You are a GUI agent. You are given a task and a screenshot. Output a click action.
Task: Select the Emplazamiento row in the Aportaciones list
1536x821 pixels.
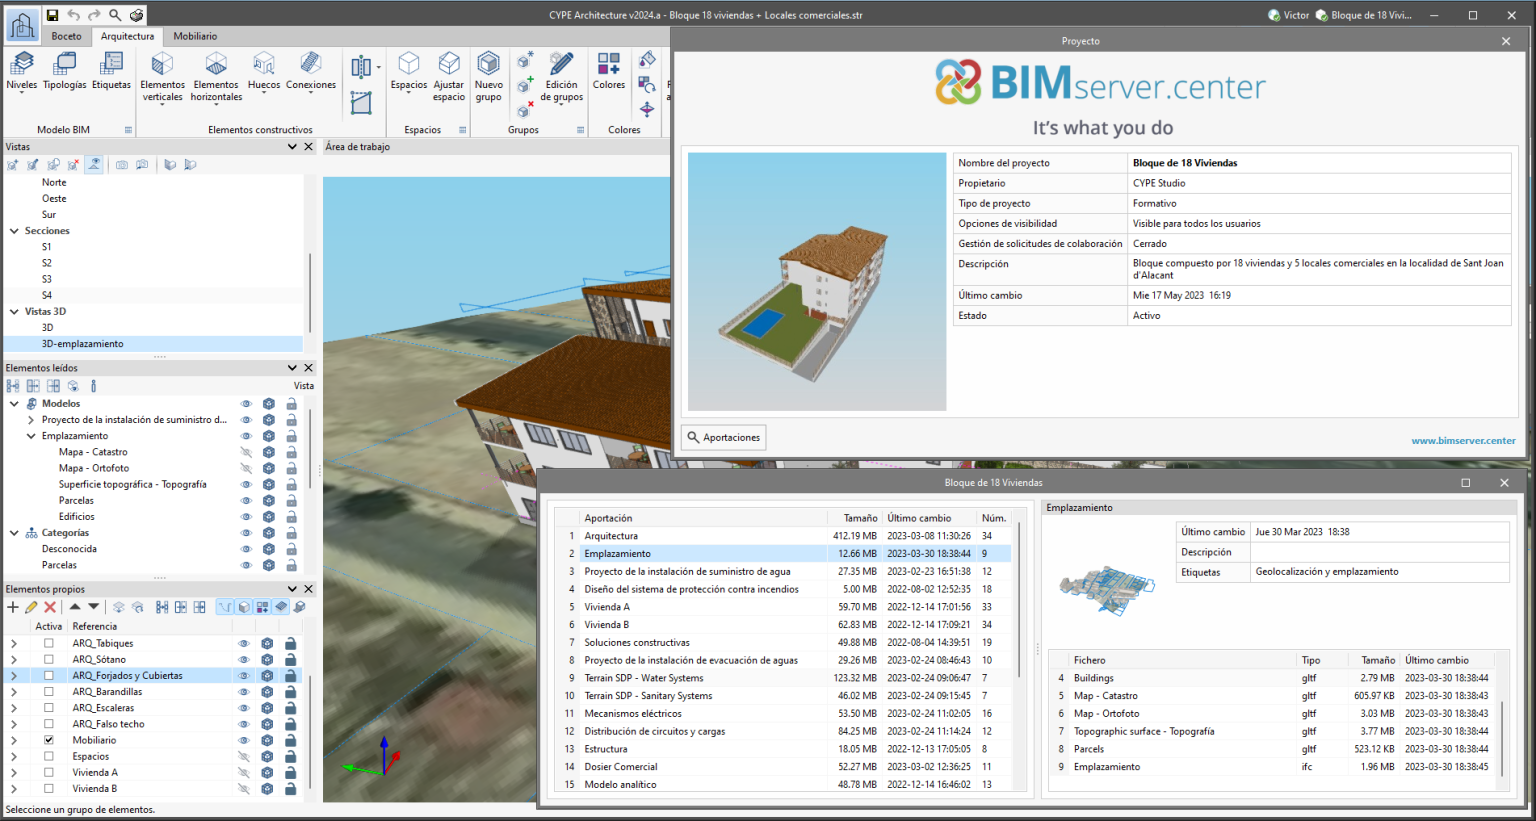[618, 553]
